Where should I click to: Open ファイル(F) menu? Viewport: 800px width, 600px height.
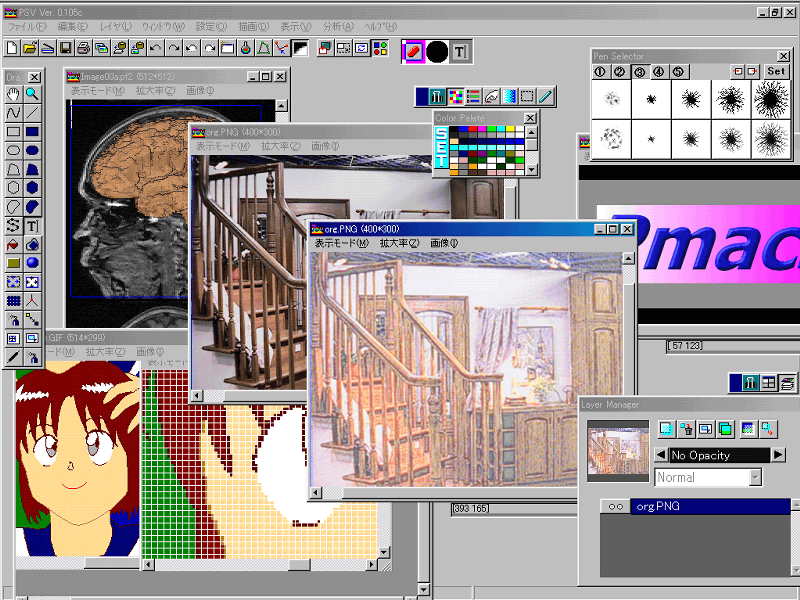point(27,27)
